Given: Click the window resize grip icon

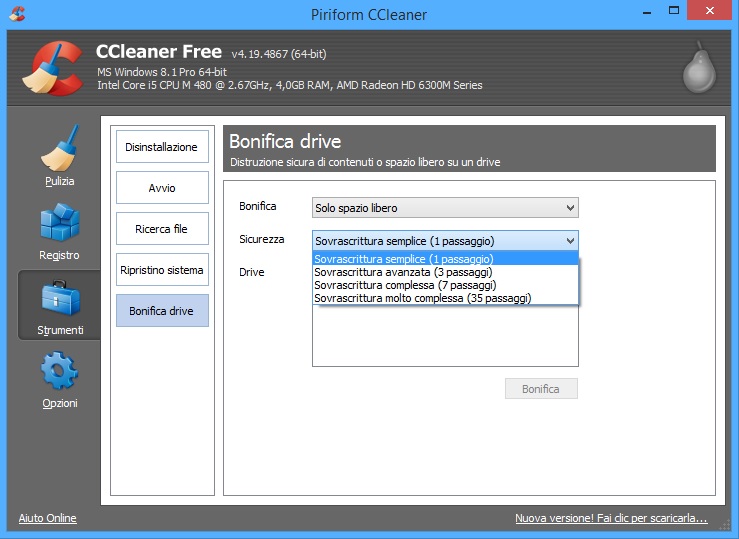Looking at the screenshot, I should click(x=724, y=527).
